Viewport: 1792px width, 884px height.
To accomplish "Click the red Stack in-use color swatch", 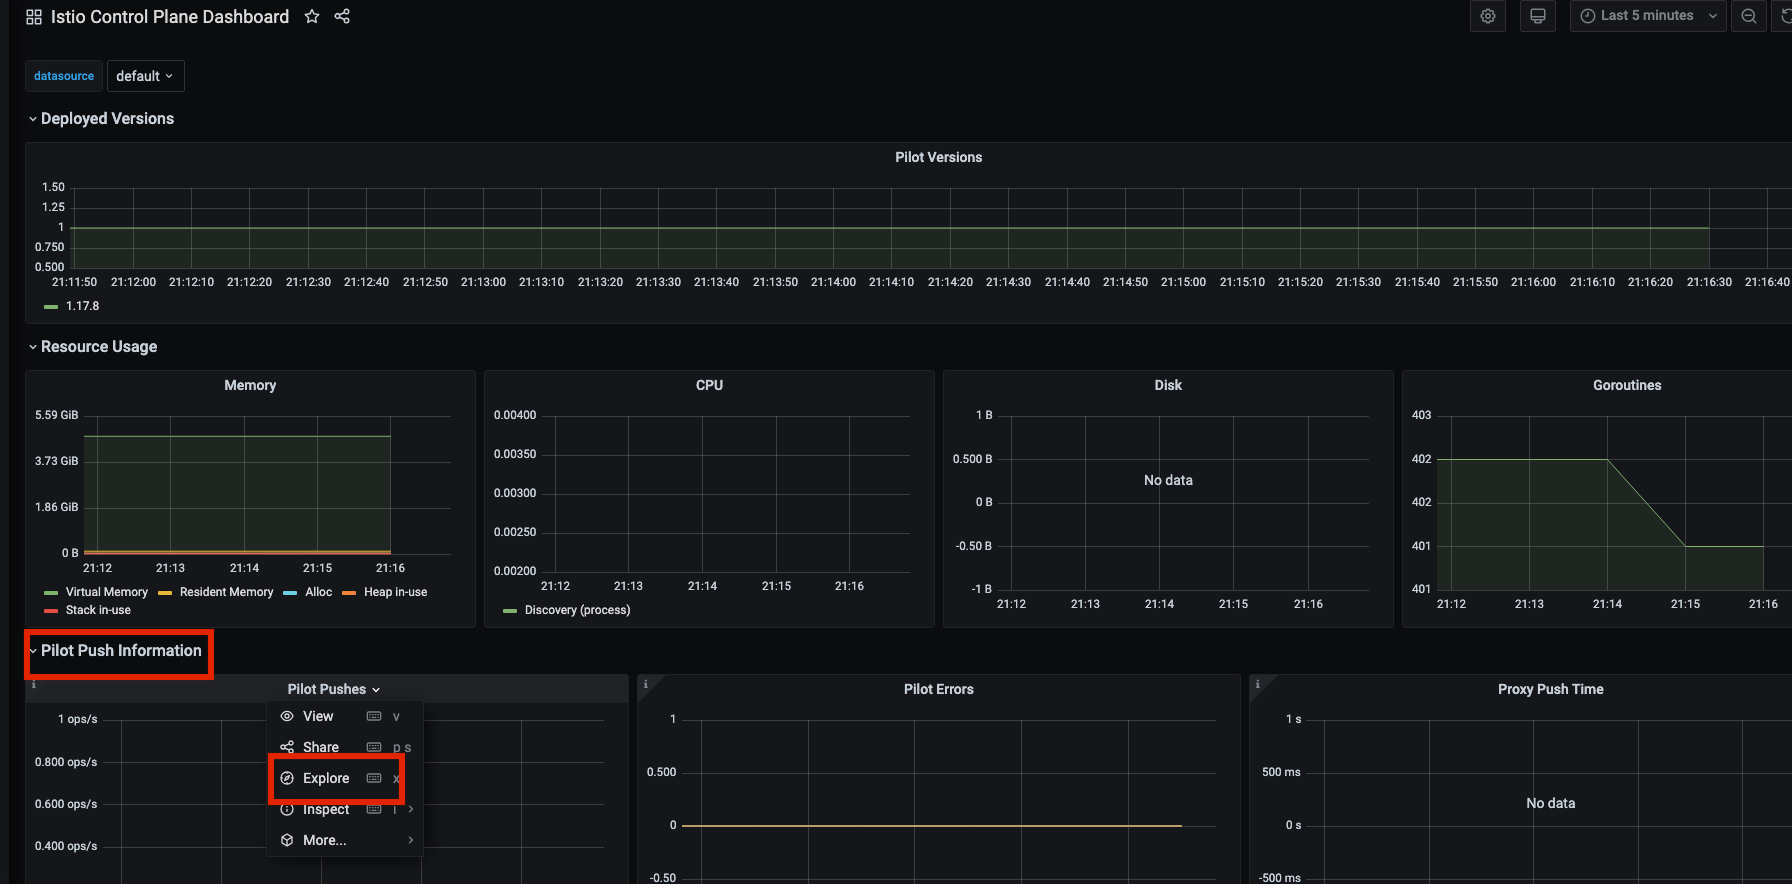I will pos(51,611).
